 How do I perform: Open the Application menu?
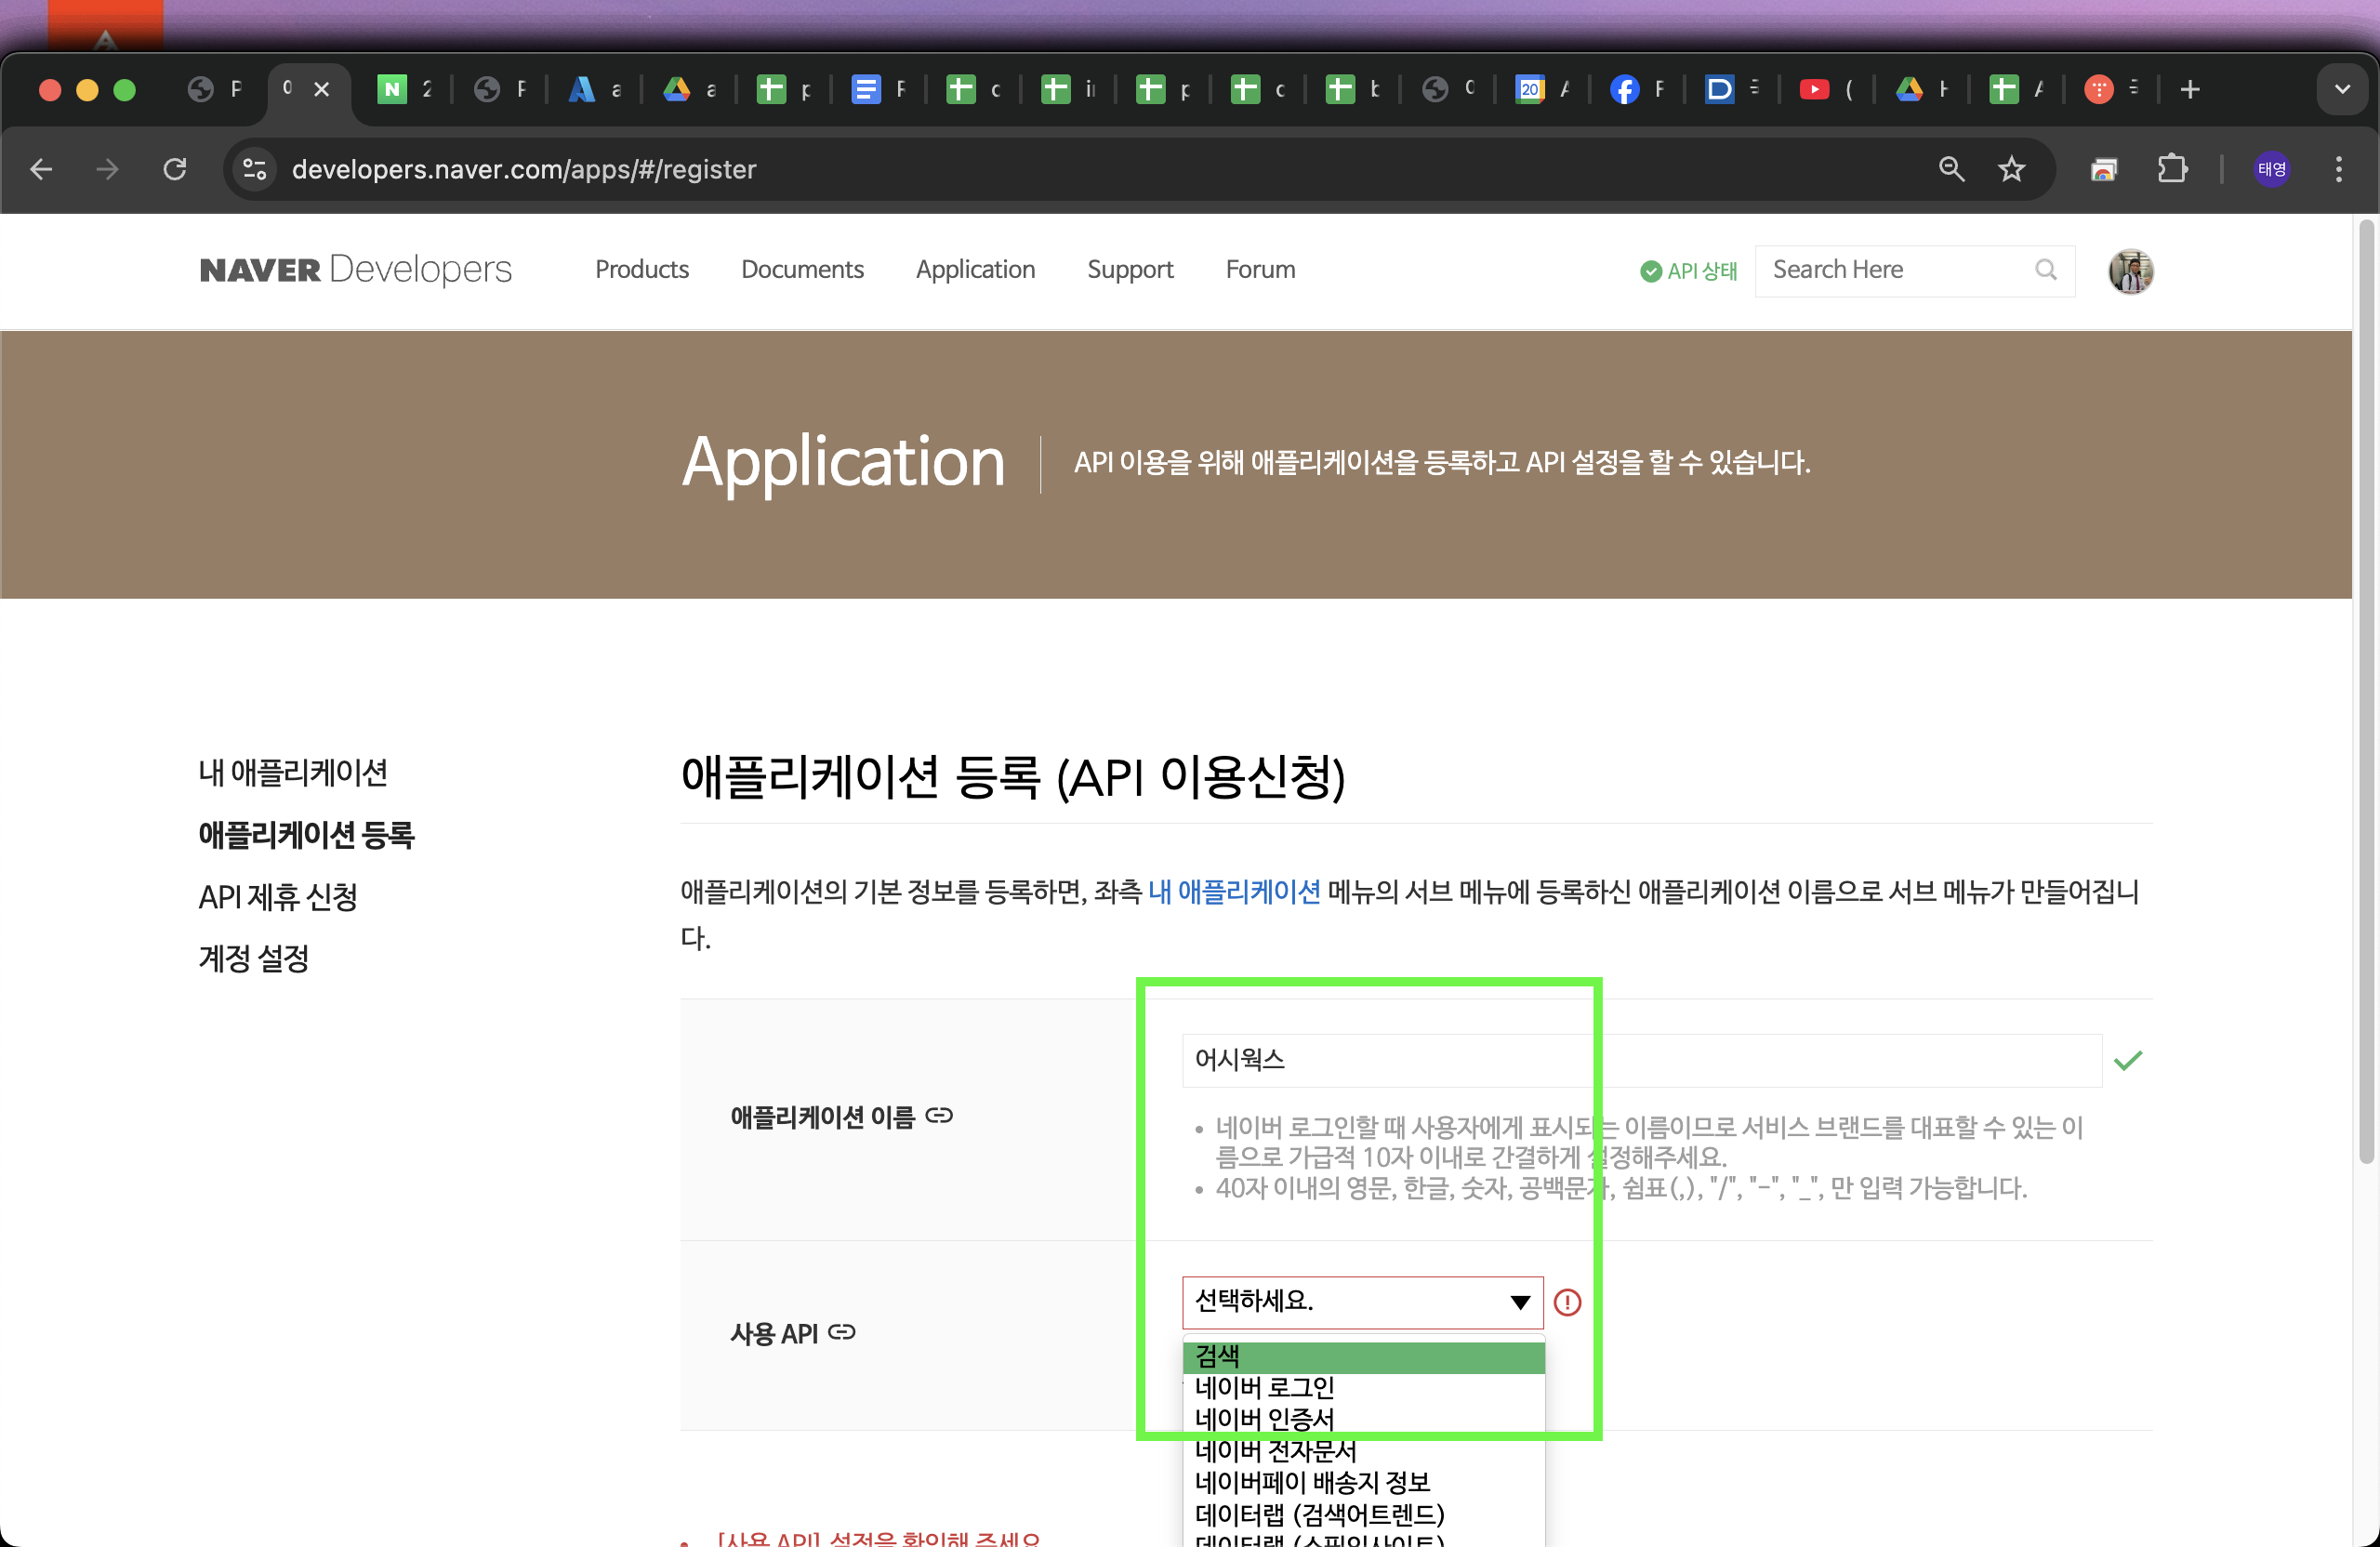[x=975, y=270]
